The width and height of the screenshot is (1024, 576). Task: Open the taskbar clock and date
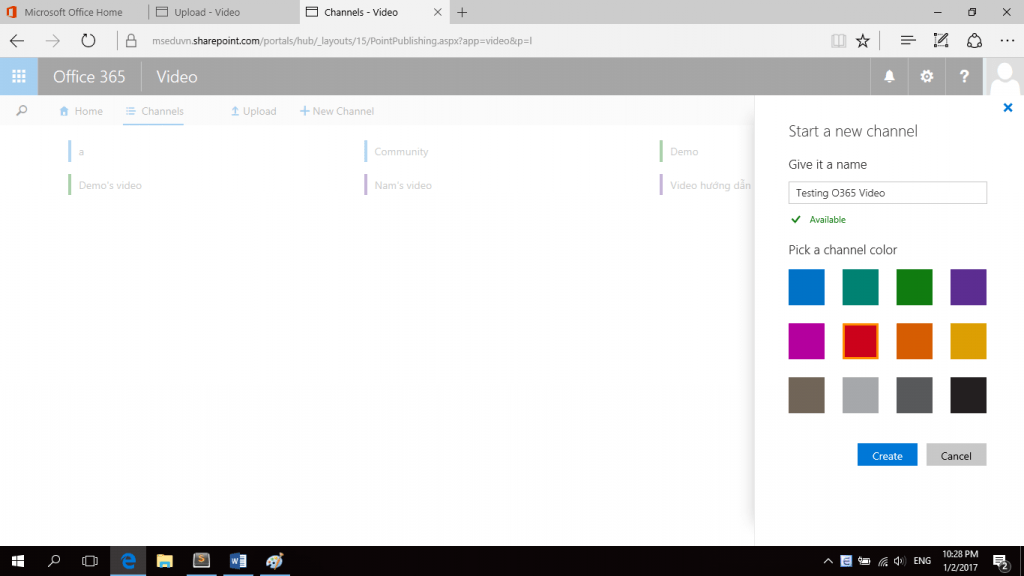click(x=960, y=561)
